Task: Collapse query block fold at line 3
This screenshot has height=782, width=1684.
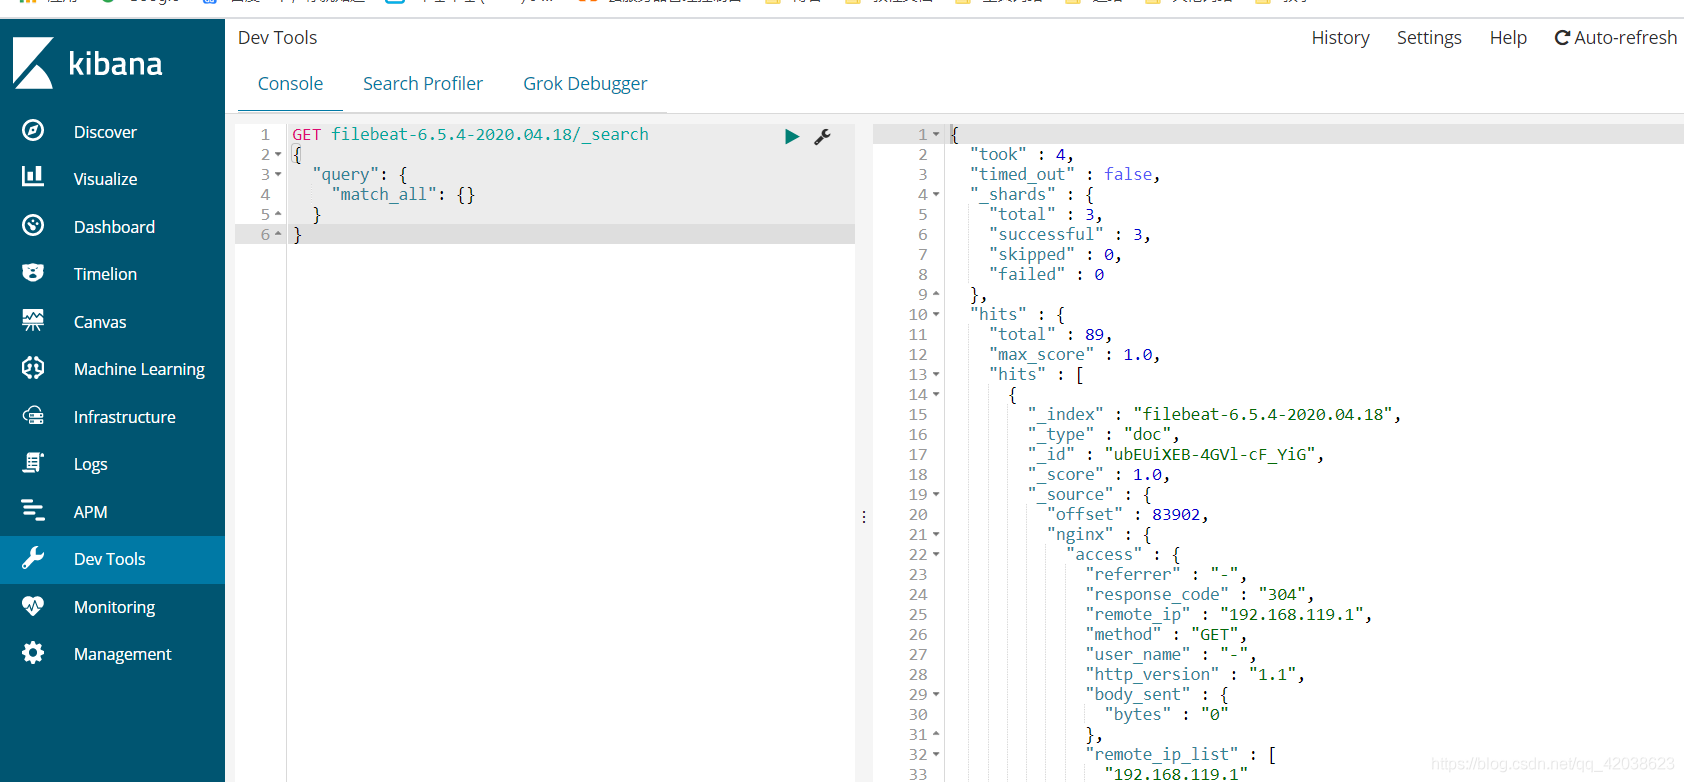Action: [x=278, y=175]
